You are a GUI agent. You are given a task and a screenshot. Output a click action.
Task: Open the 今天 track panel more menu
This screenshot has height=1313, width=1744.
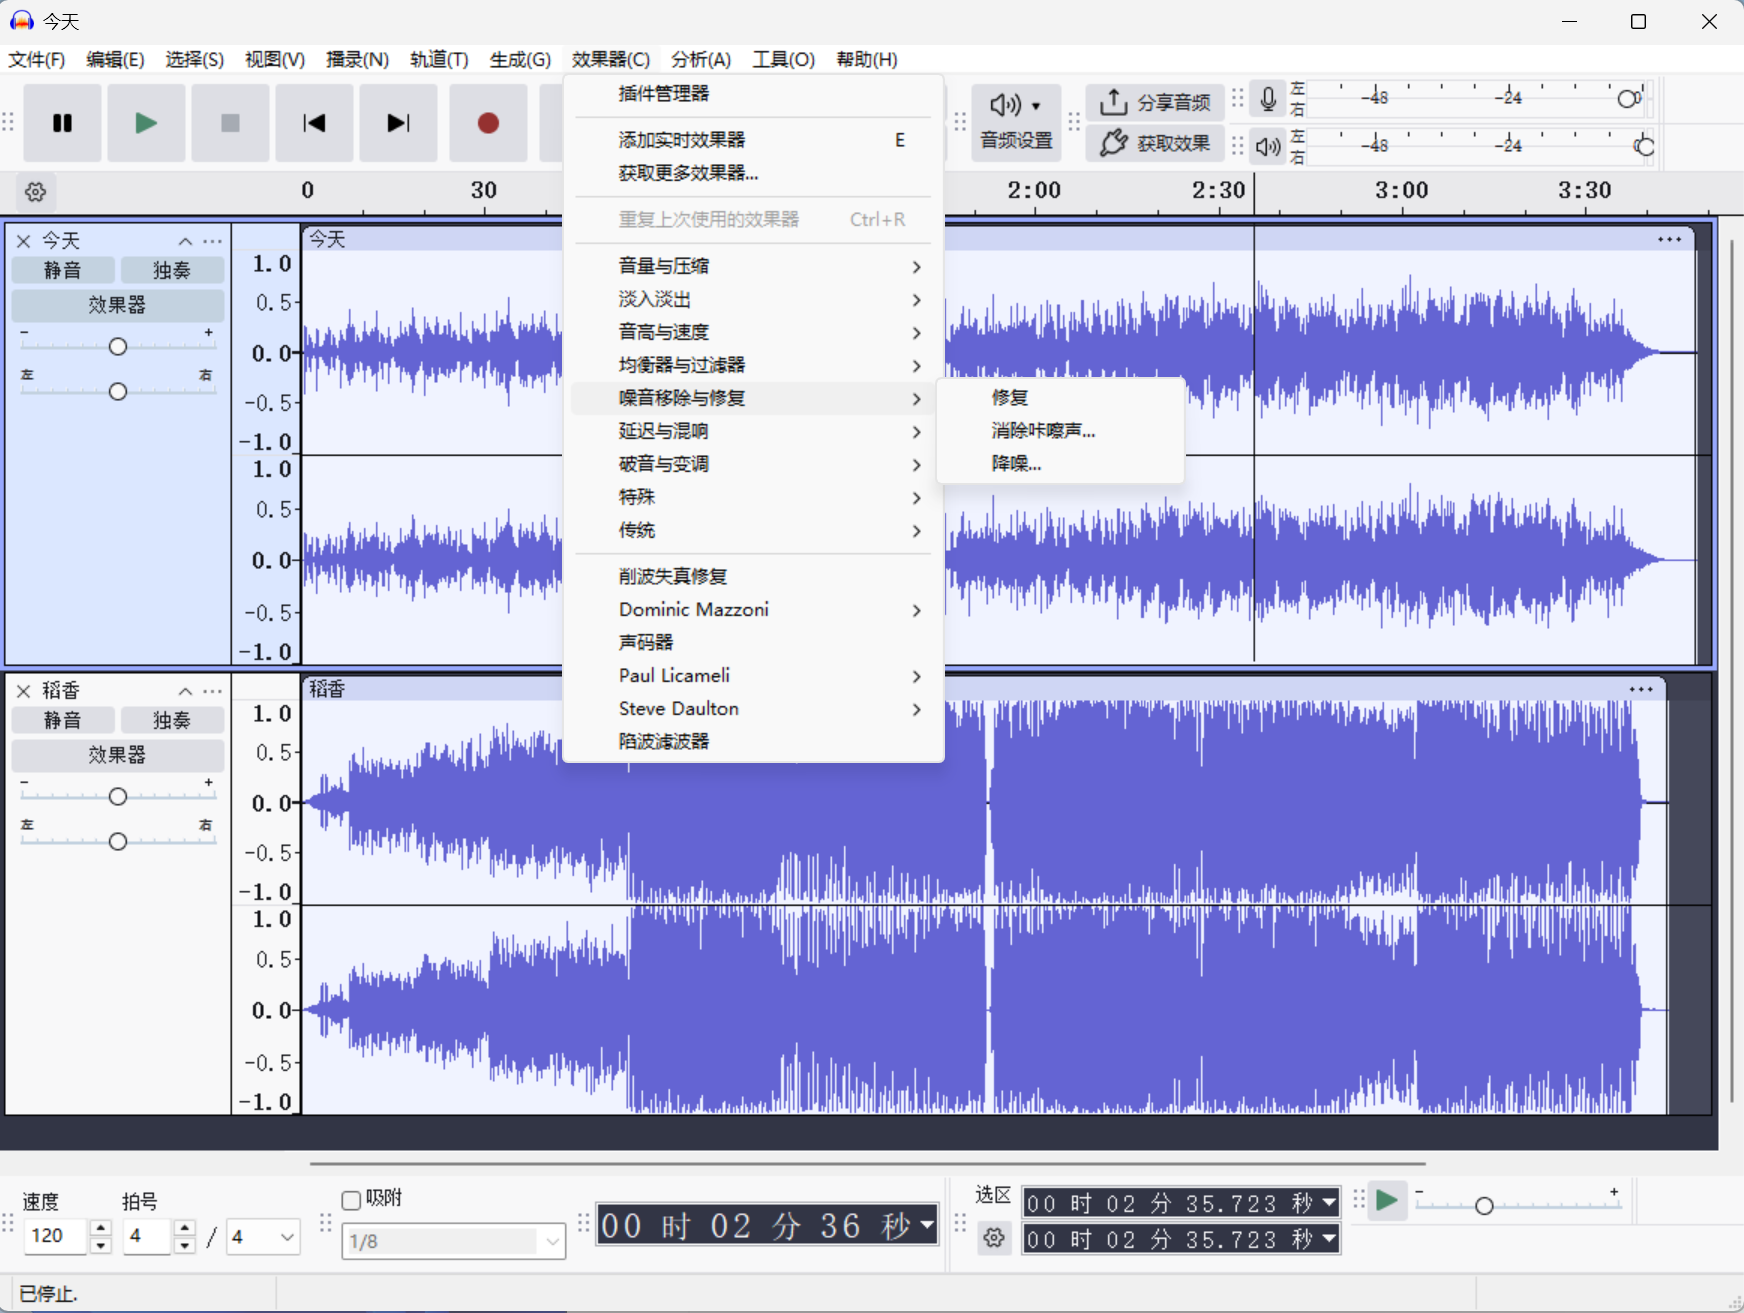pyautogui.click(x=213, y=241)
